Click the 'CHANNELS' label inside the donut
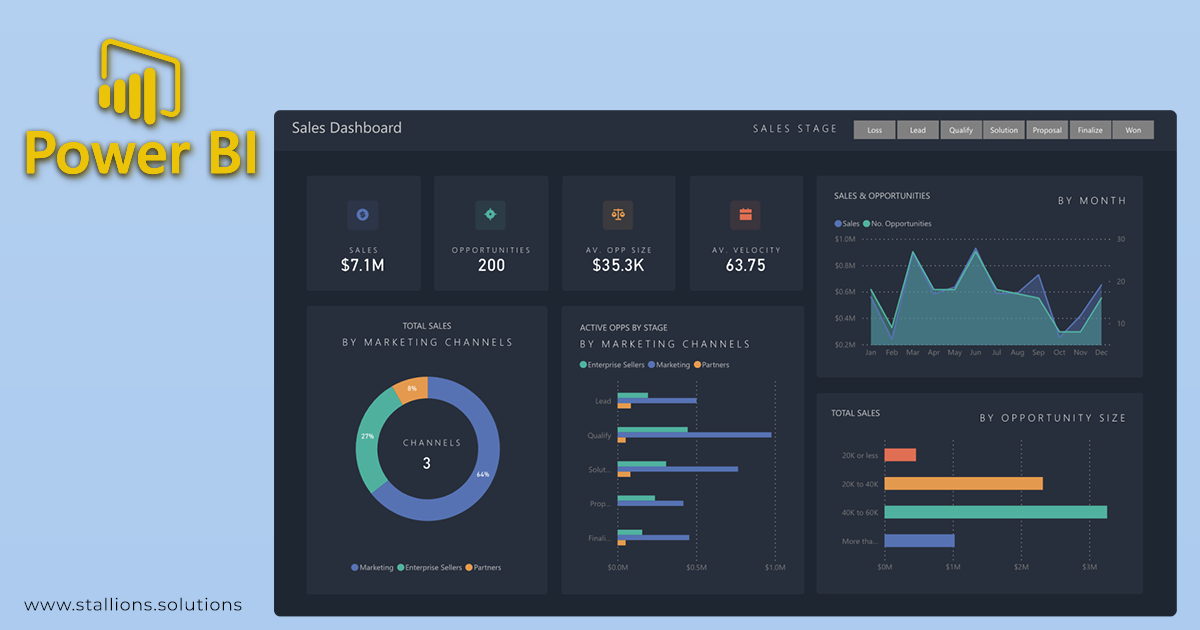The height and width of the screenshot is (630, 1200). (x=432, y=442)
